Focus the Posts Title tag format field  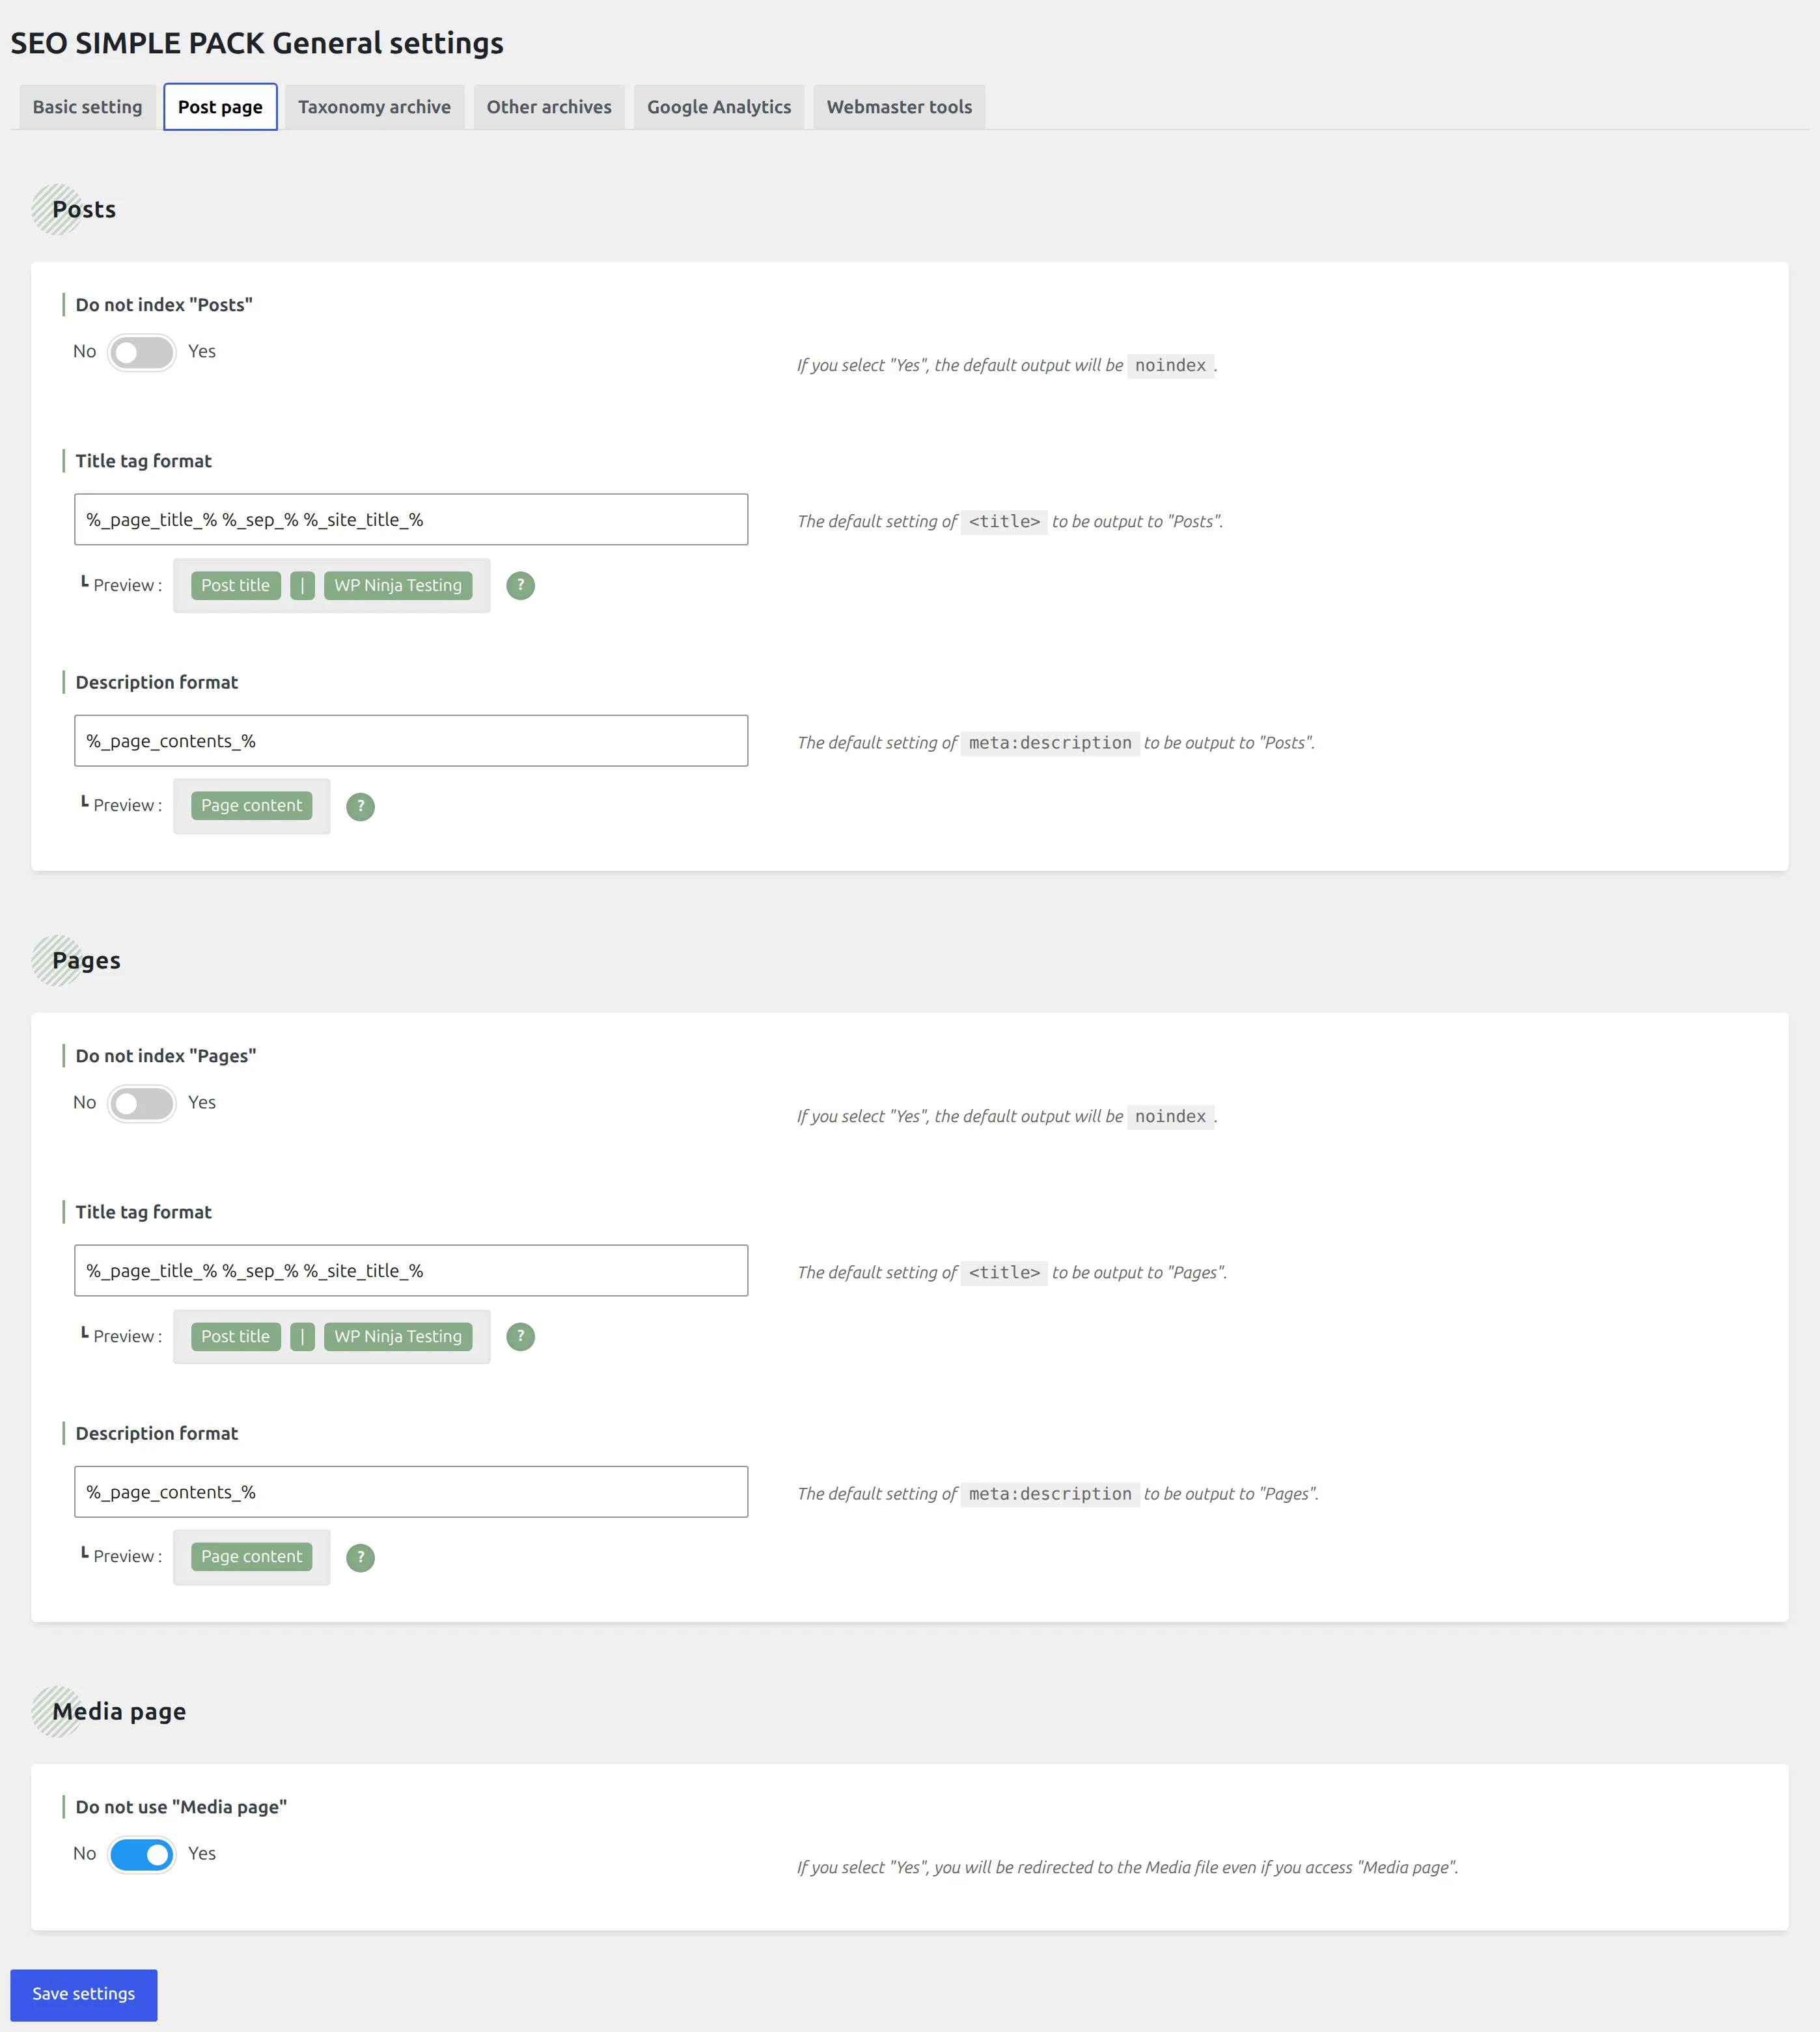point(411,519)
